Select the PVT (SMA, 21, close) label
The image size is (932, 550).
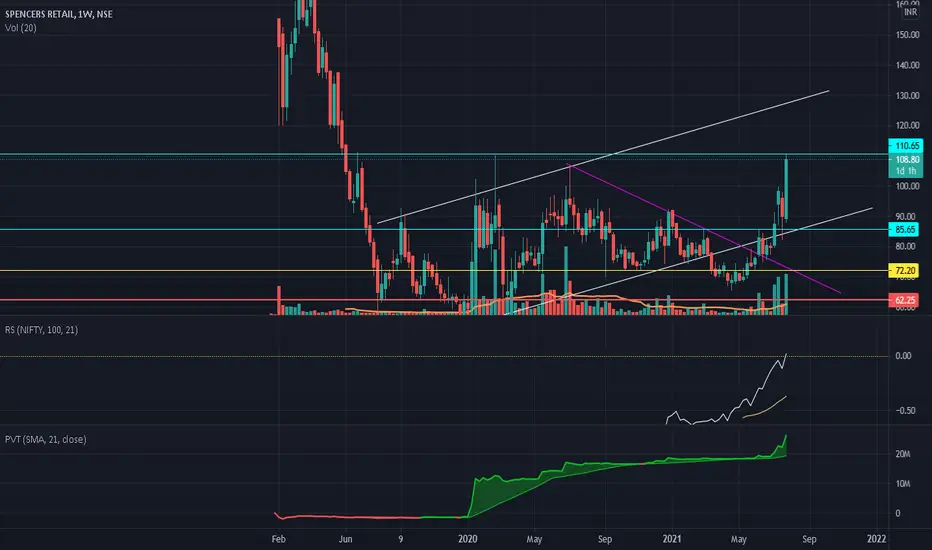point(46,439)
